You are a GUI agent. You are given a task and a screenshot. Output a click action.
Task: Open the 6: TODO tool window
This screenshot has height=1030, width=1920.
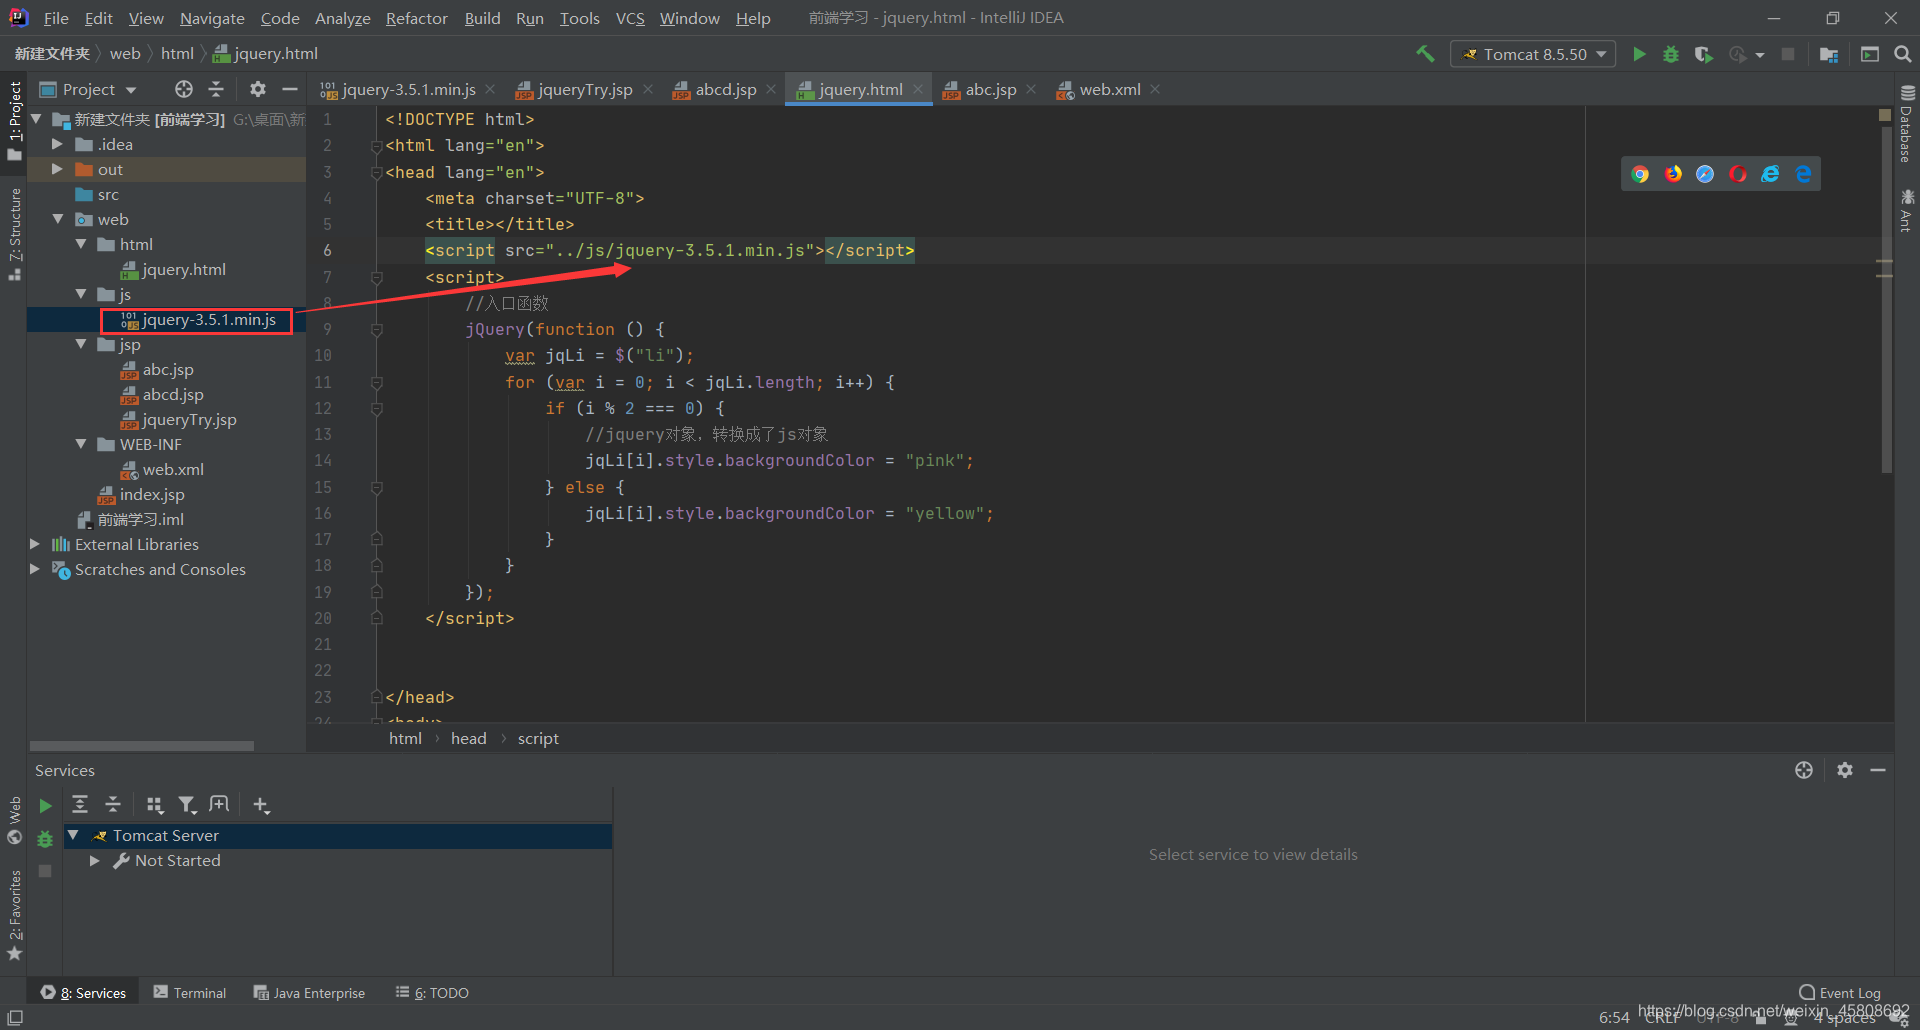pos(432,993)
